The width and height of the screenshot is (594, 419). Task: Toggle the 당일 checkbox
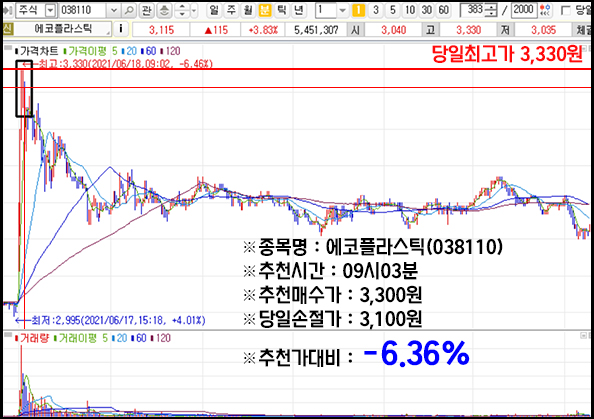click(x=566, y=10)
